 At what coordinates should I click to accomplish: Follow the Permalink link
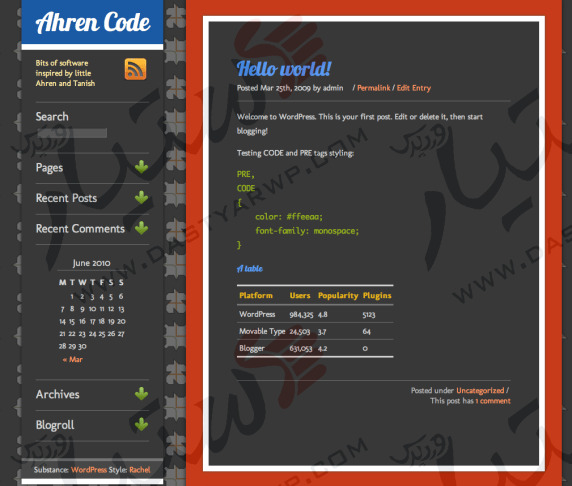point(374,88)
